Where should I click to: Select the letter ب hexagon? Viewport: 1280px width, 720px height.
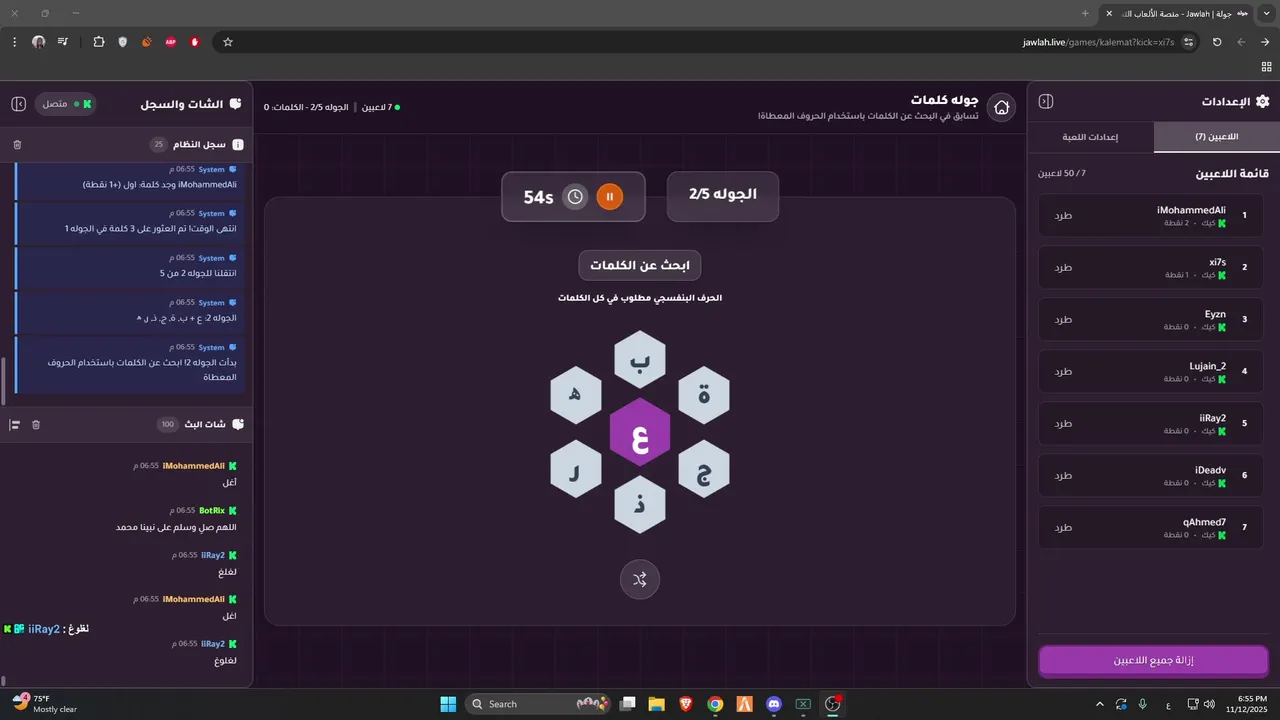(x=640, y=360)
